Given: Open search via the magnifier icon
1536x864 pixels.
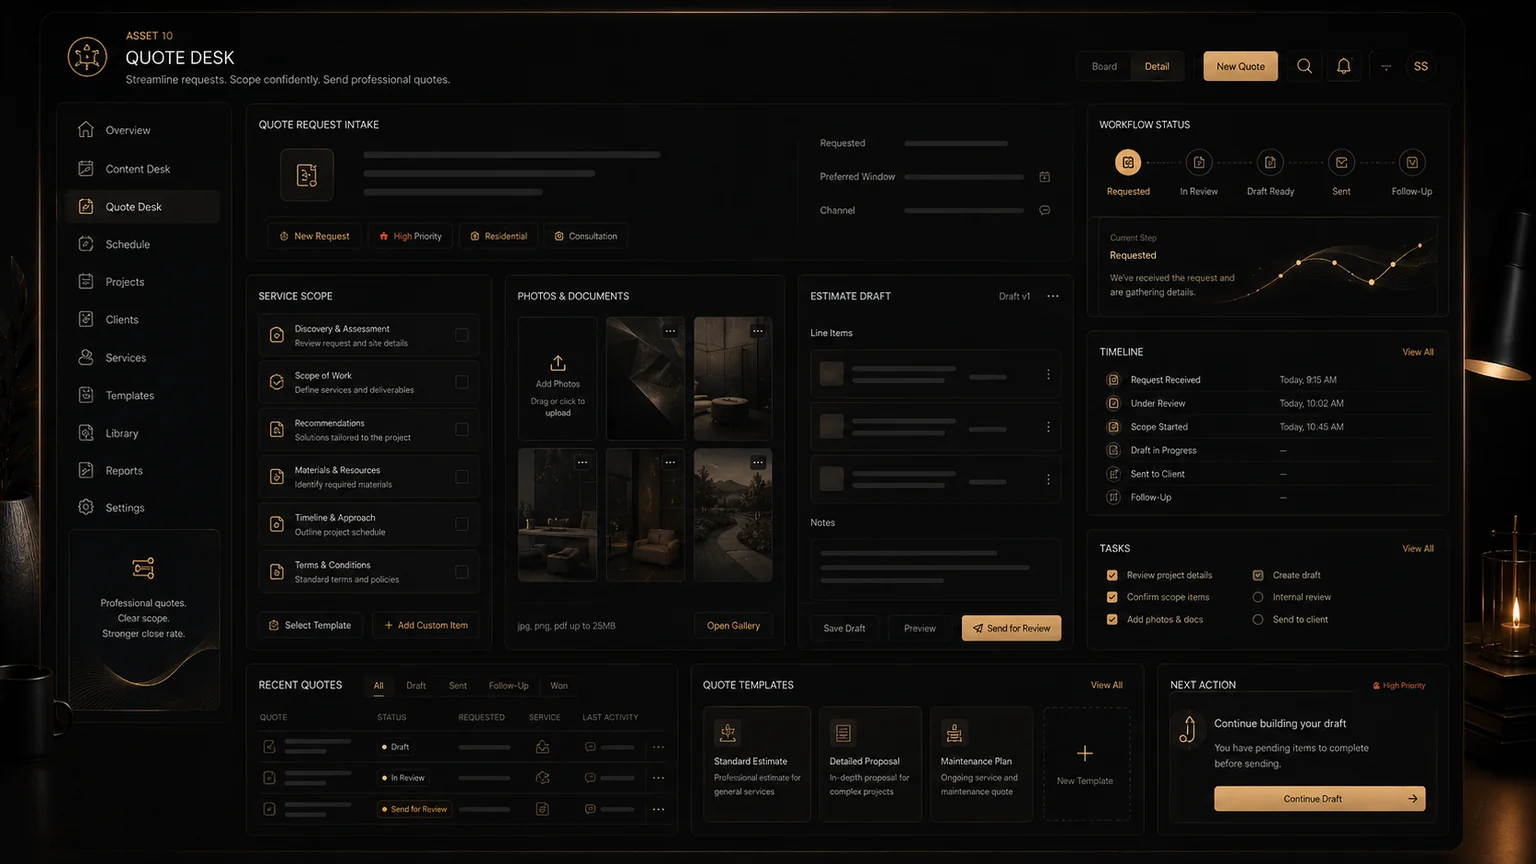Looking at the screenshot, I should coord(1304,66).
